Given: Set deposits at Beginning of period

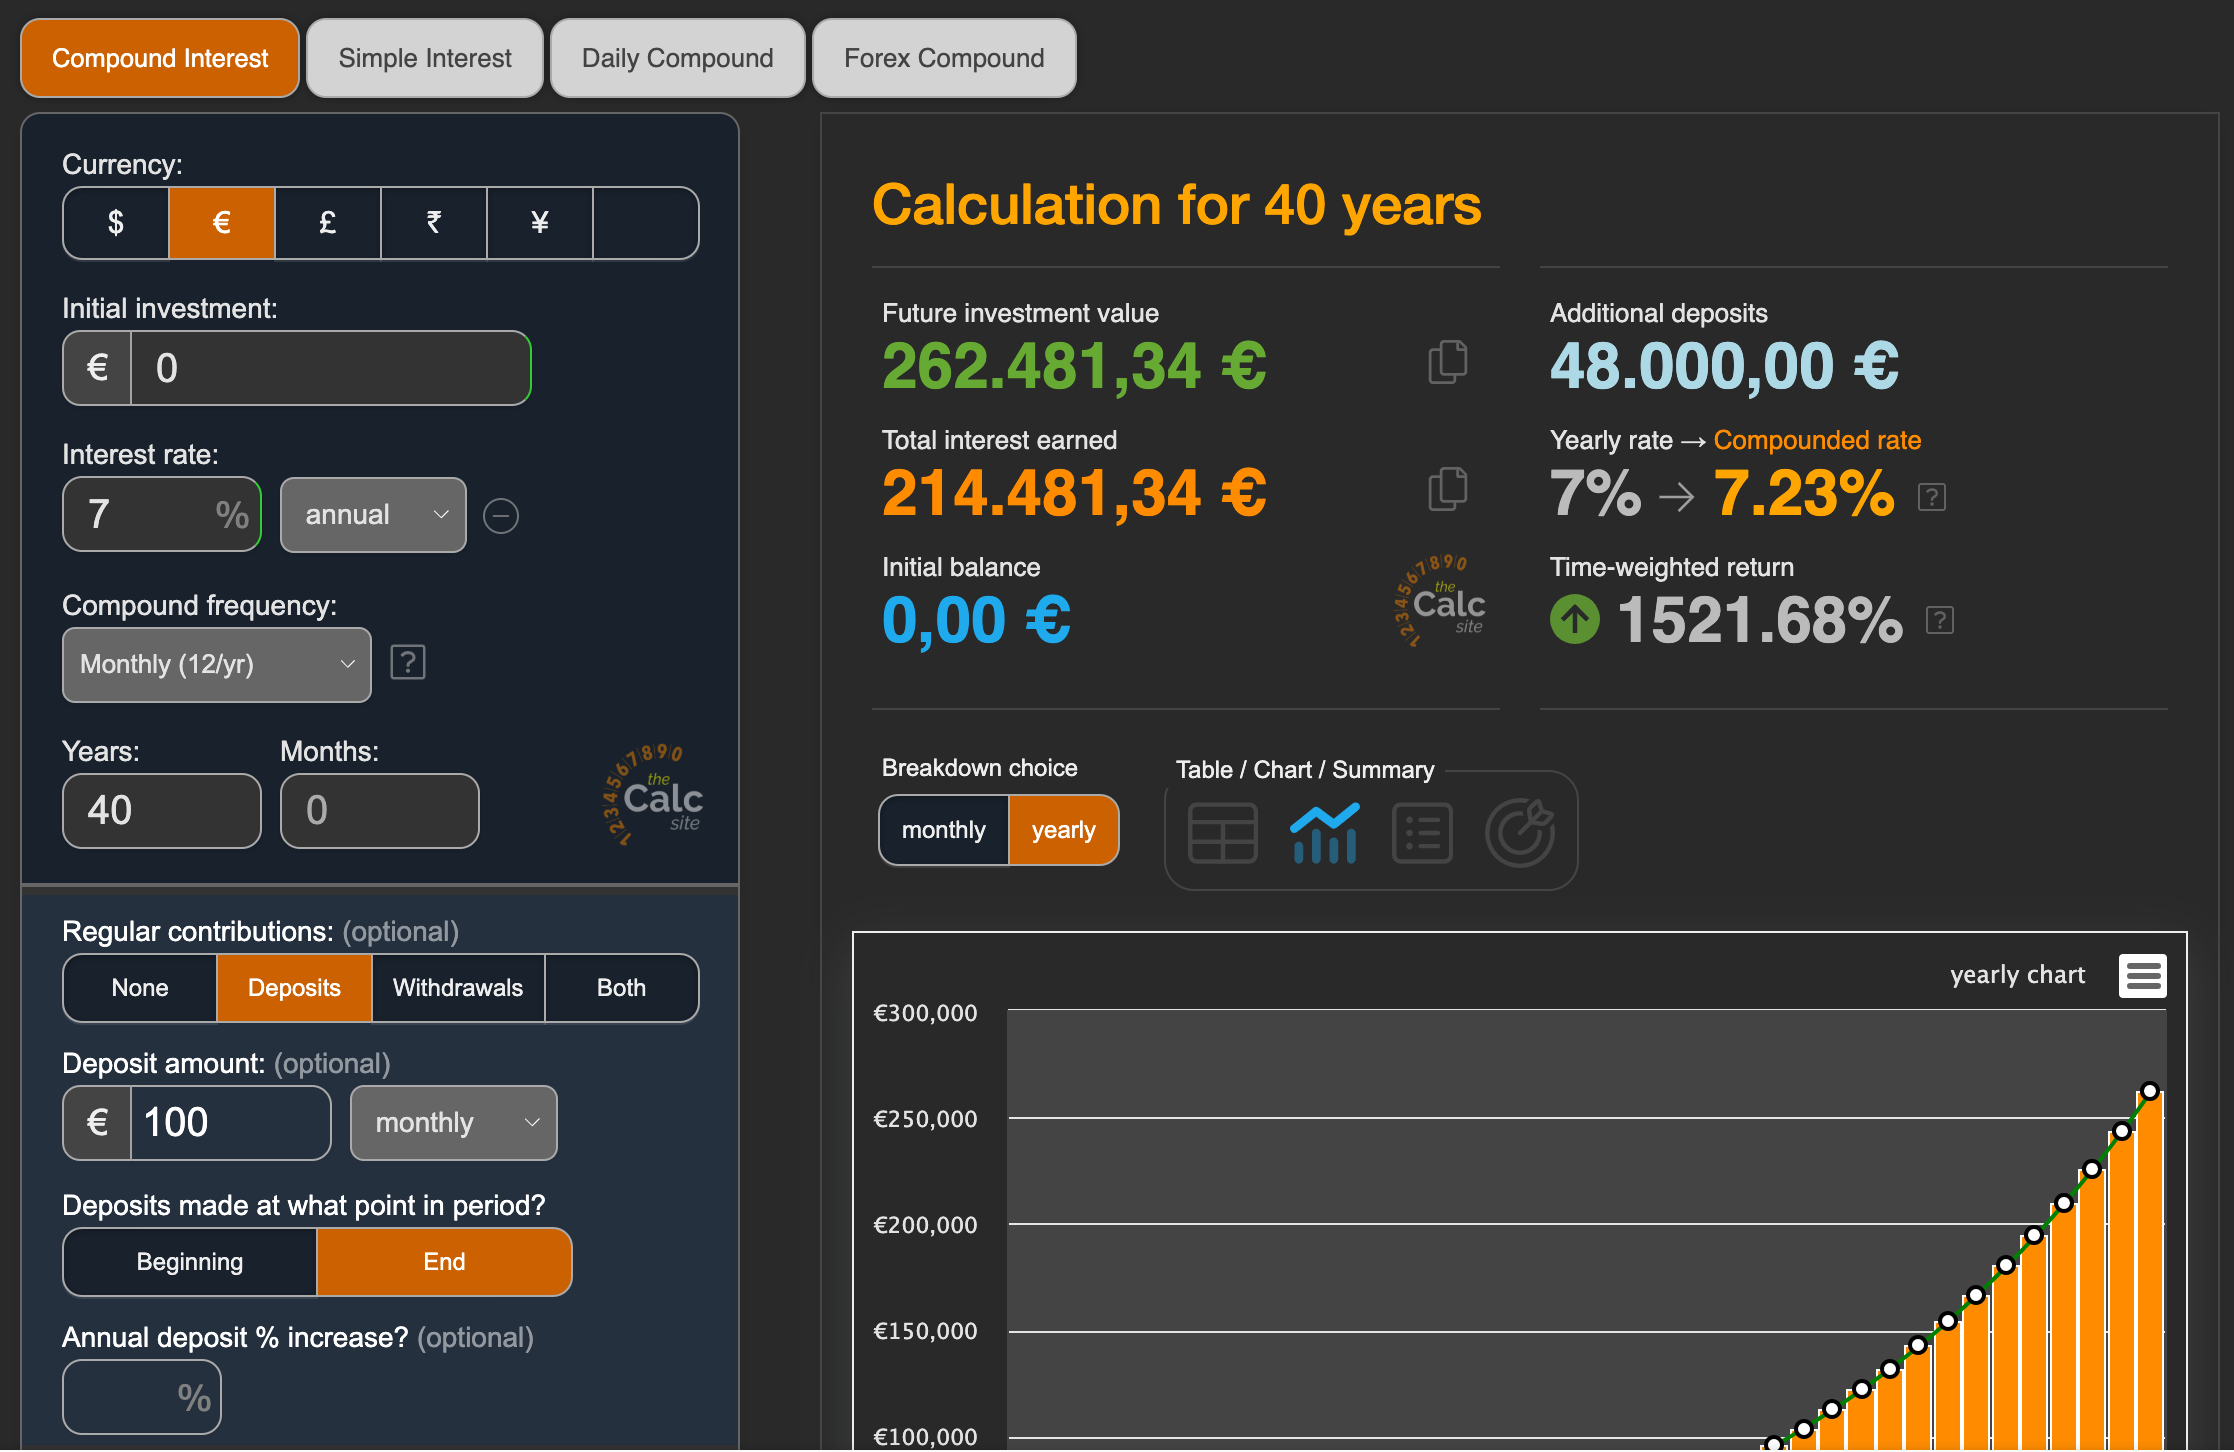Looking at the screenshot, I should [190, 1262].
